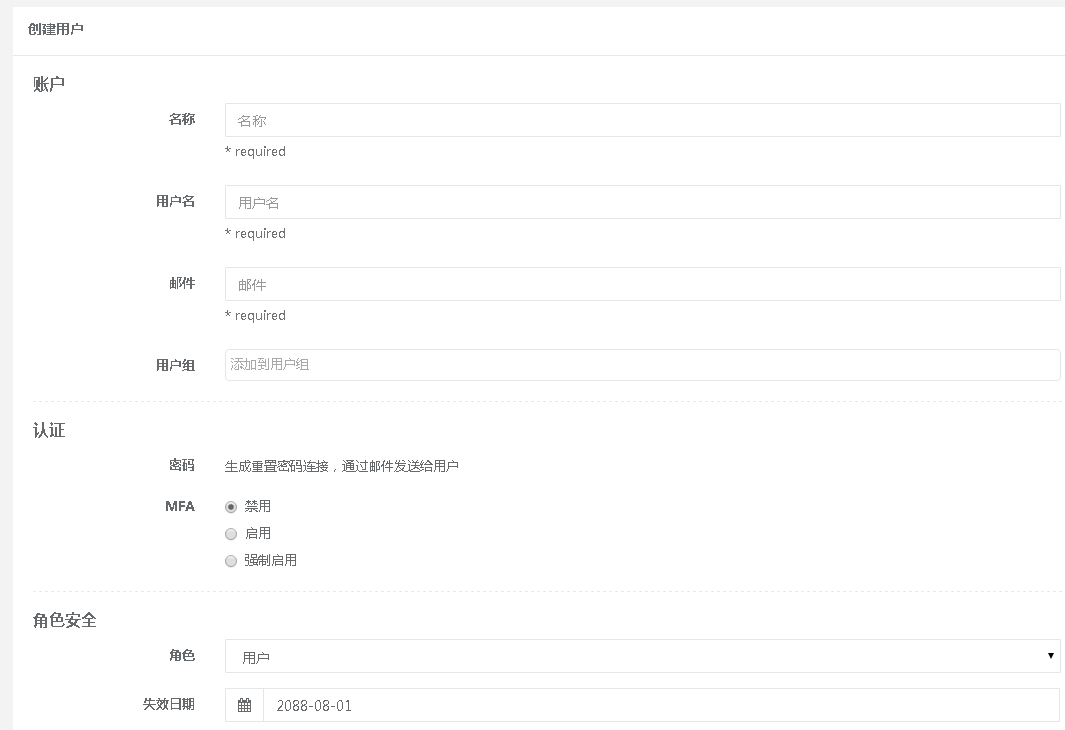This screenshot has height=730, width=1065.
Task: Click the 邮件 email input field
Action: coord(643,284)
